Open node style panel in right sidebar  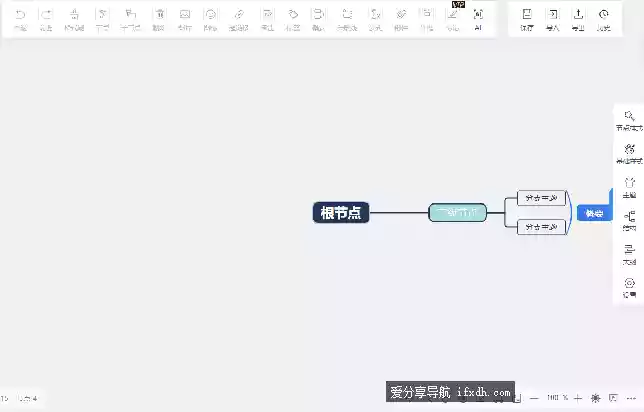click(x=629, y=121)
